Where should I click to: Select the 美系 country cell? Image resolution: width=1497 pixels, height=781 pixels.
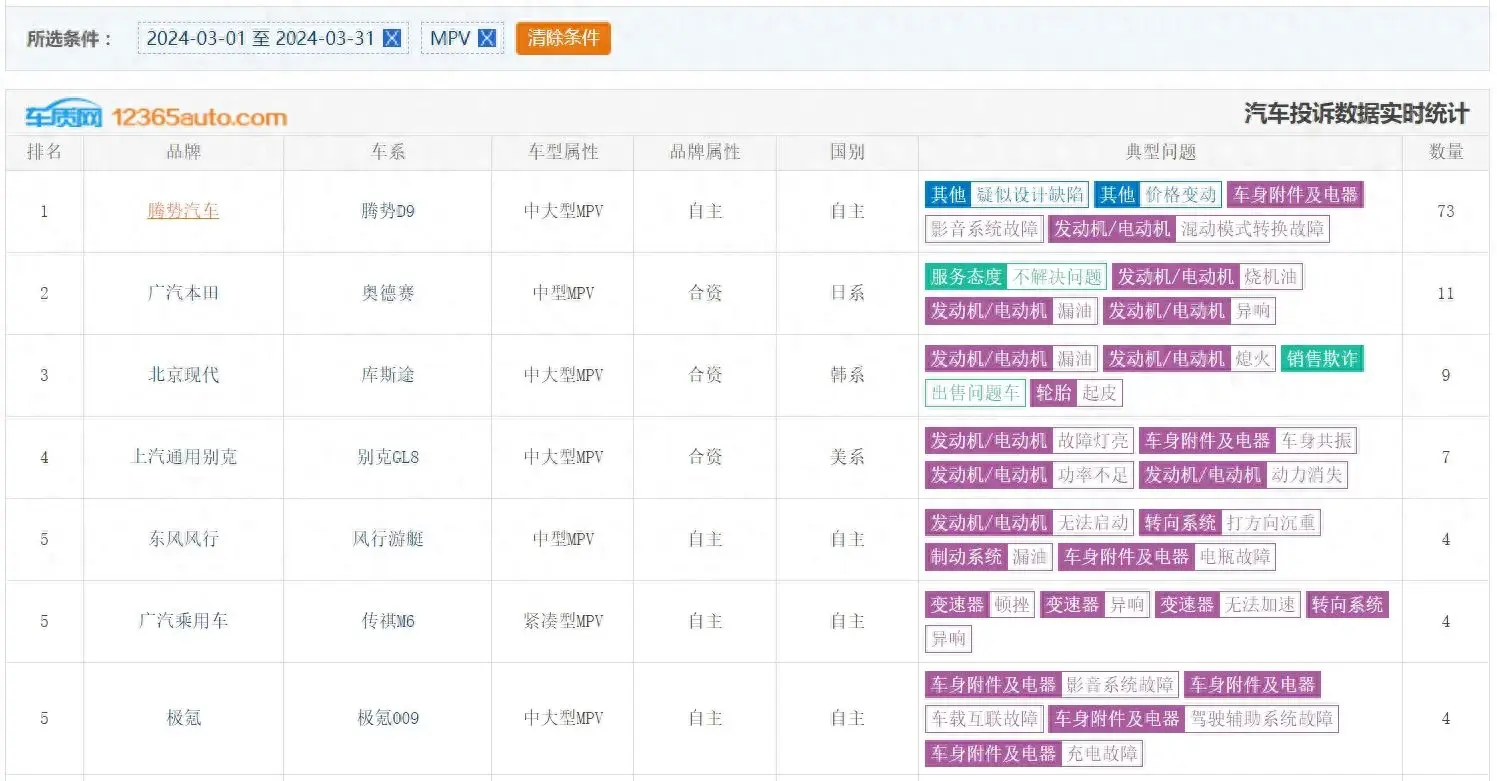[847, 457]
